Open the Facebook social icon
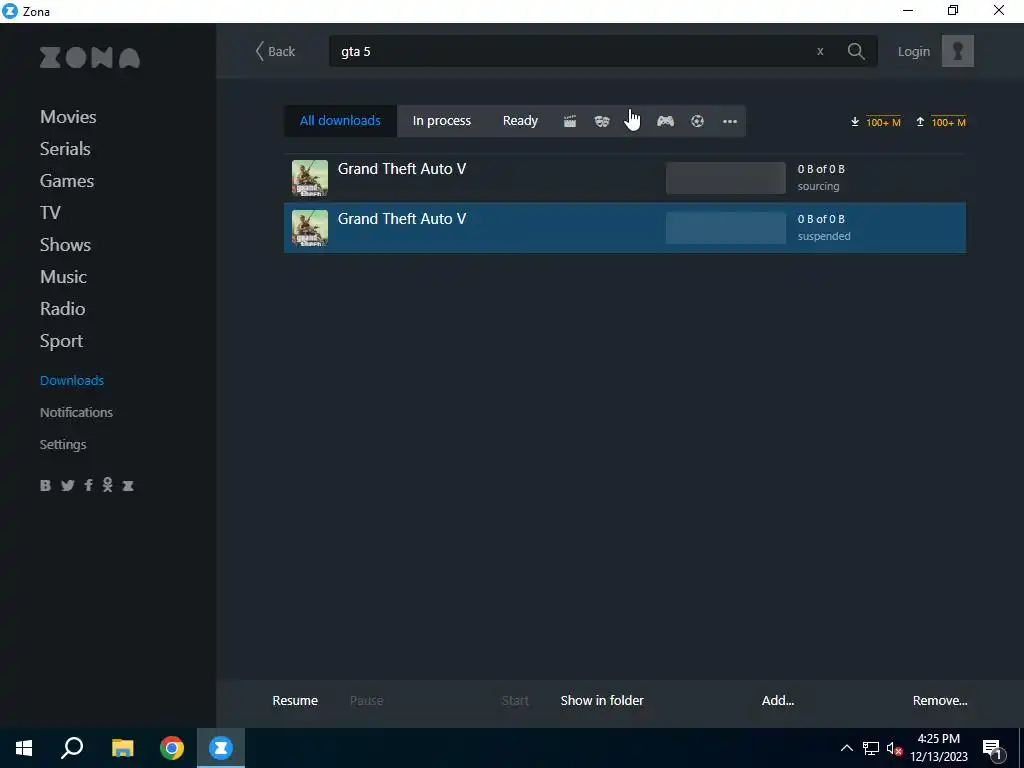 (x=88, y=485)
